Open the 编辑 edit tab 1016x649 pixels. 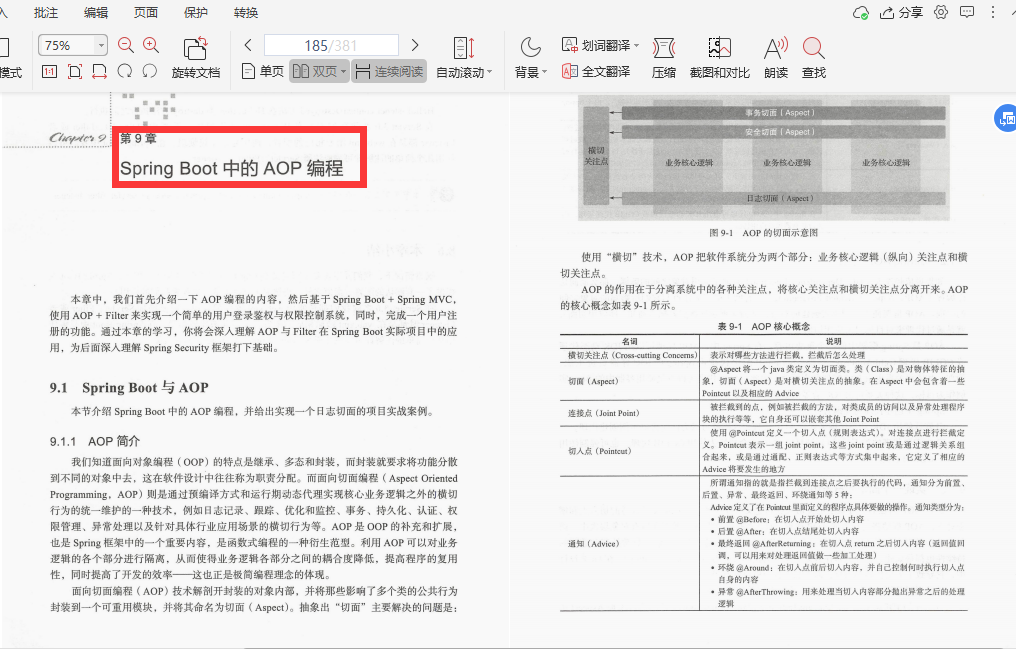click(x=96, y=13)
